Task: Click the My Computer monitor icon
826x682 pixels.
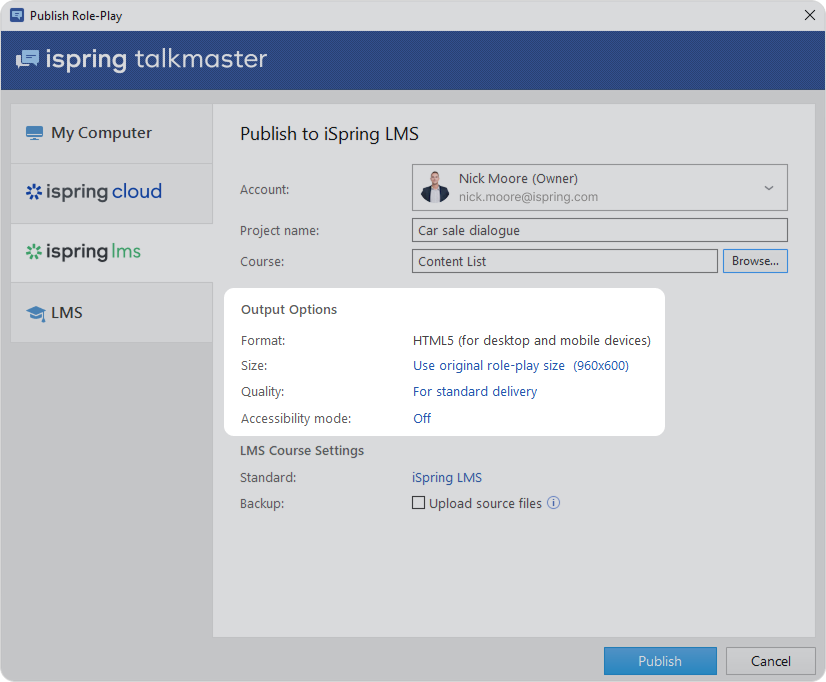Action: coord(35,133)
